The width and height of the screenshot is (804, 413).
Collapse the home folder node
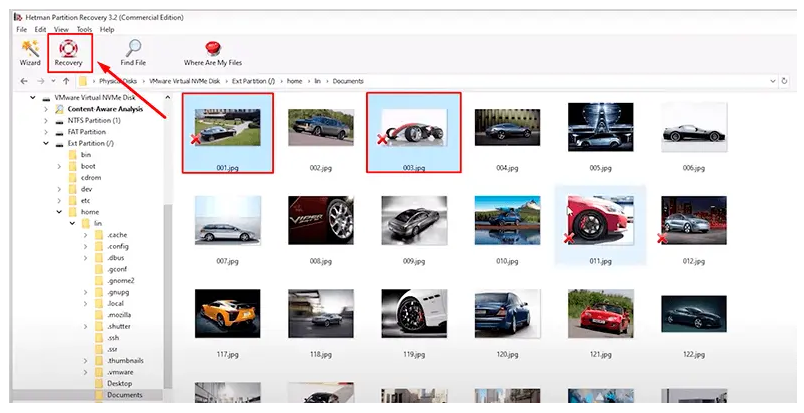pyautogui.click(x=59, y=212)
